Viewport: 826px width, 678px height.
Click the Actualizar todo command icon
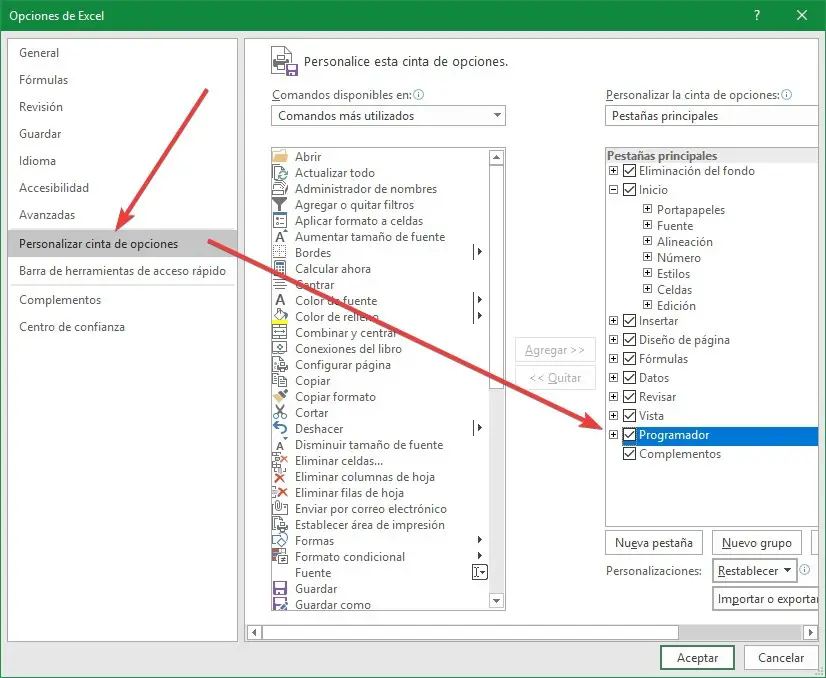tap(280, 173)
